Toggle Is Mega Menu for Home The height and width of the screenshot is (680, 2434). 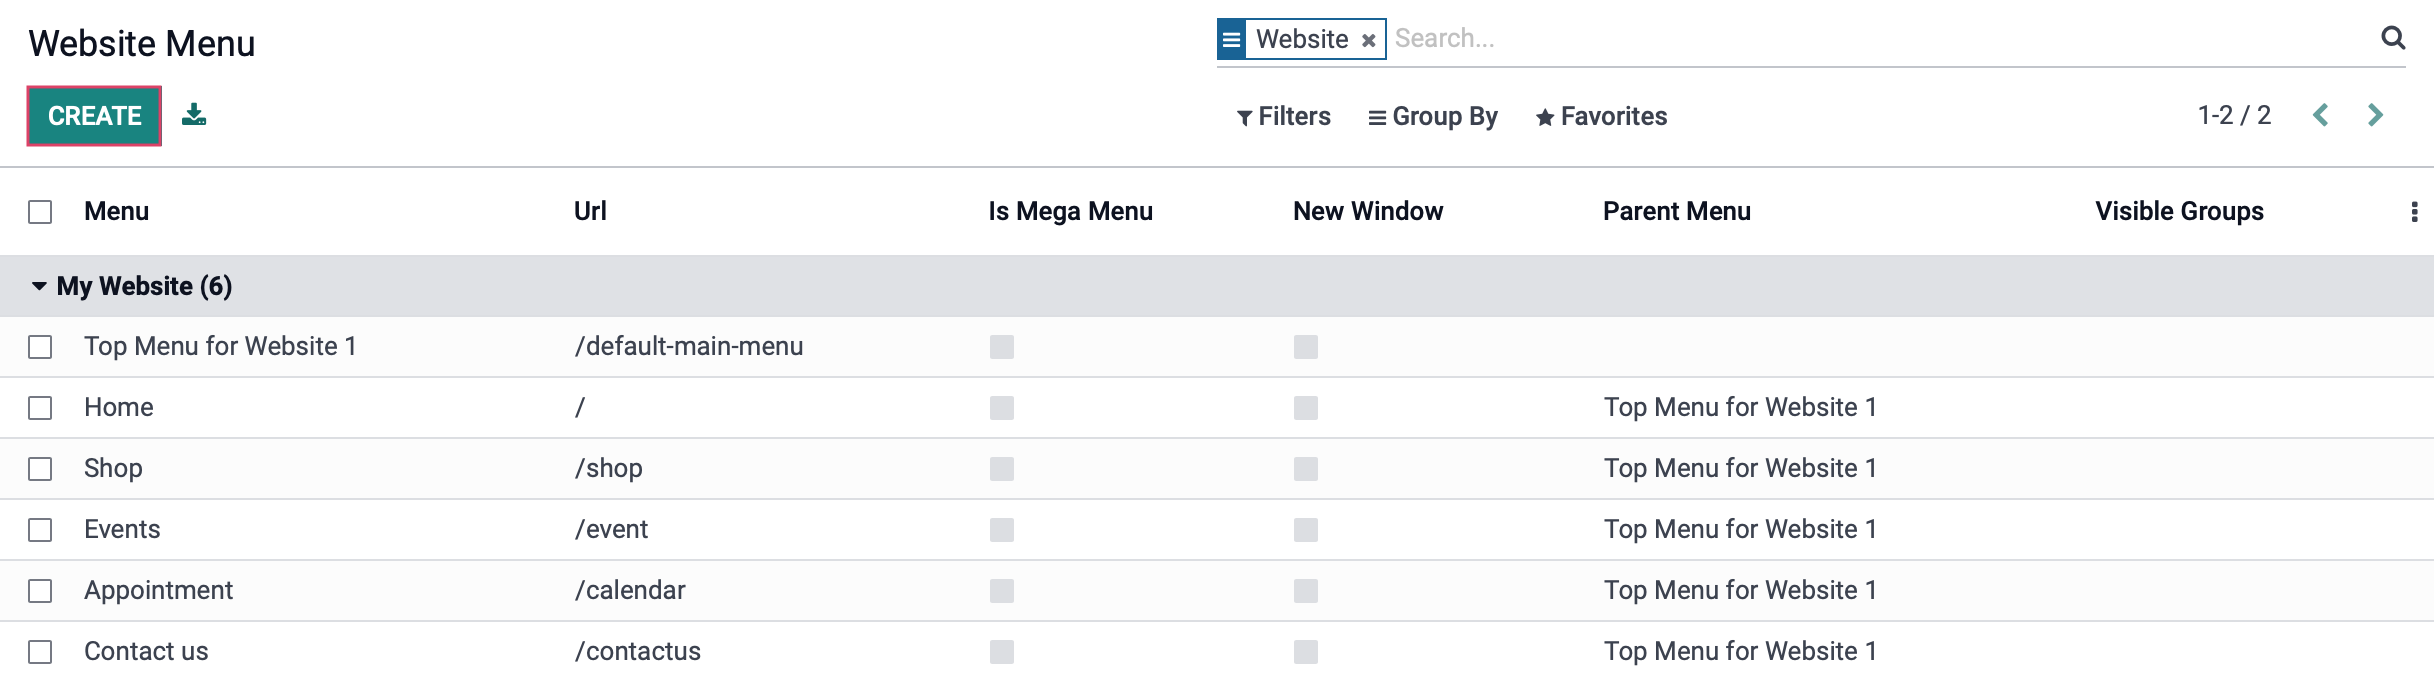1002,408
